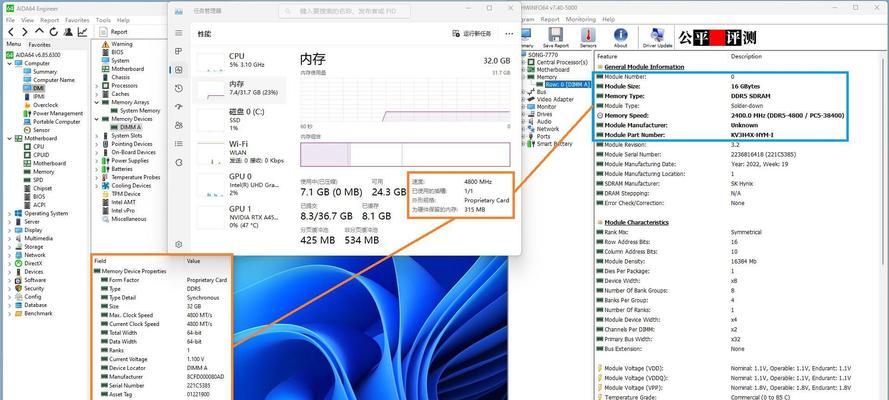Open Task Manager settings gear
Viewport: 889px width, 400px height.
[179, 244]
